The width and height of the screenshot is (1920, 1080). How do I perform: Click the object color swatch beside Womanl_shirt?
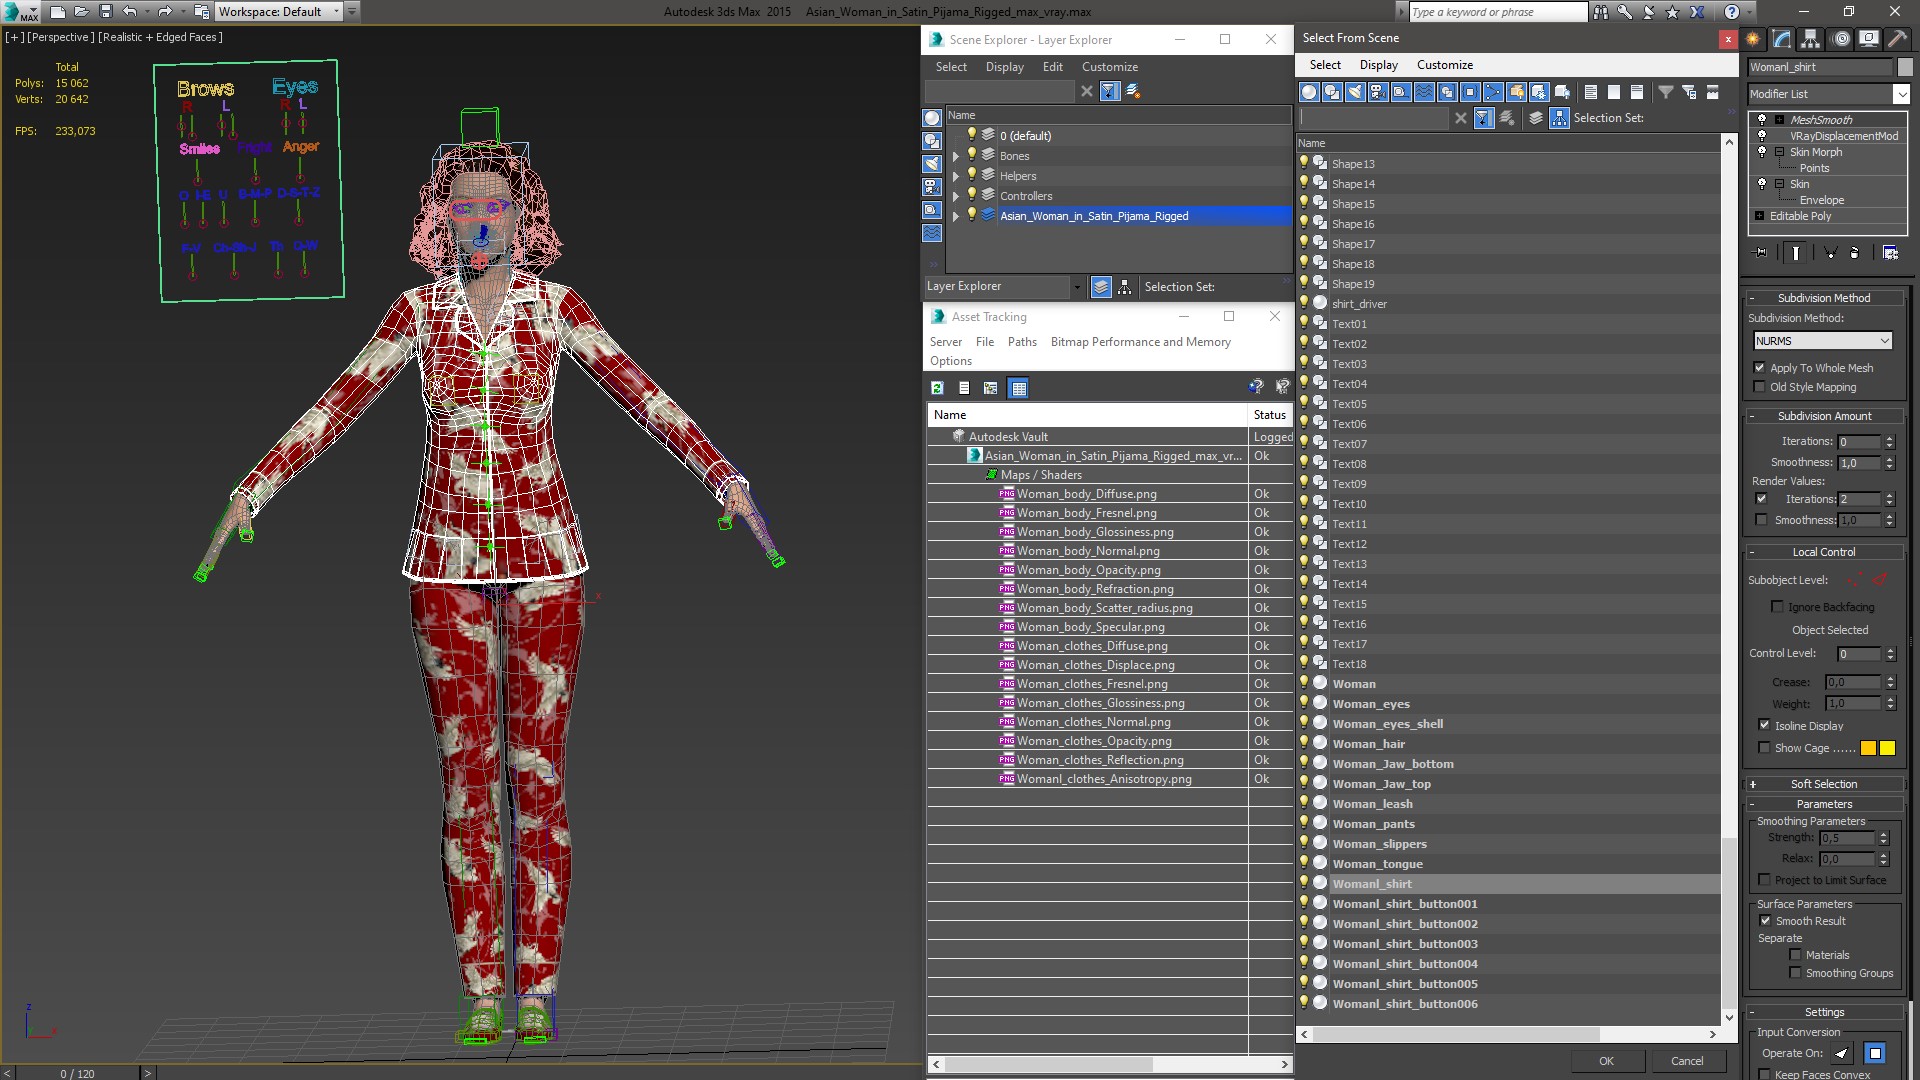pos(1904,67)
